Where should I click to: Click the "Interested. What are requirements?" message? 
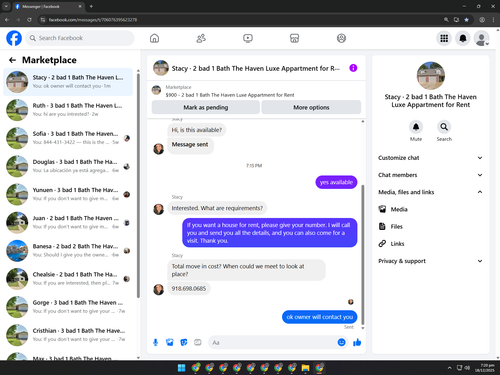(217, 208)
